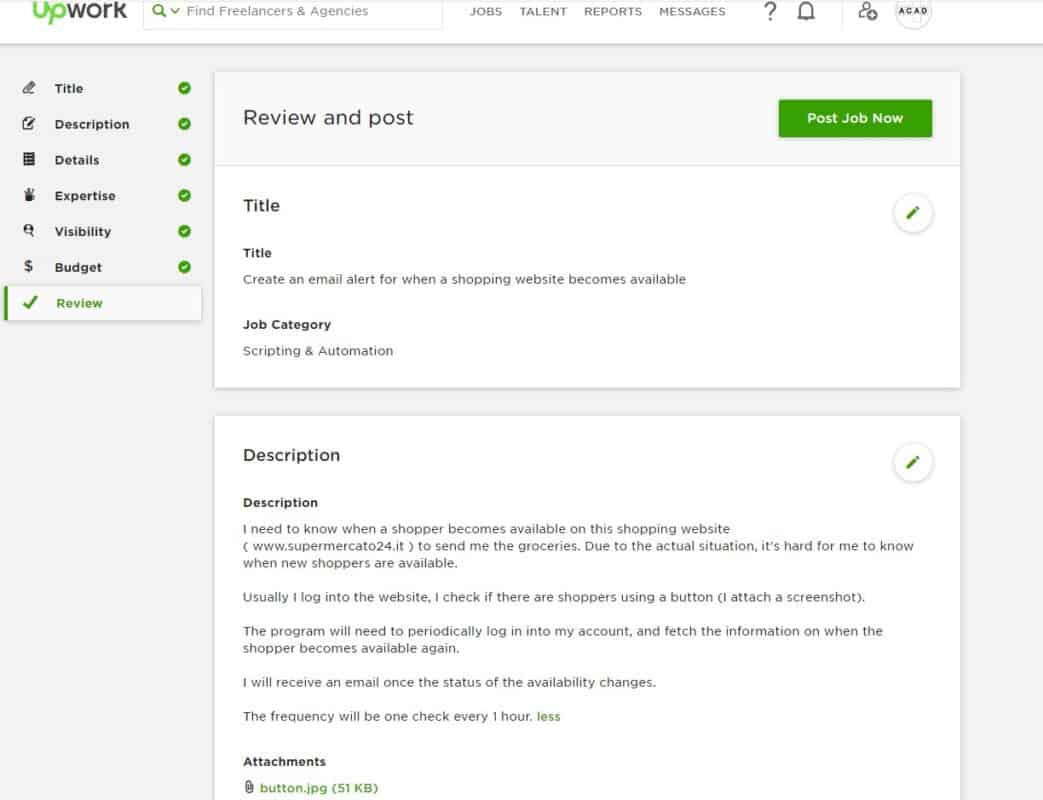Click the invite user icon
1043x800 pixels.
pos(867,12)
